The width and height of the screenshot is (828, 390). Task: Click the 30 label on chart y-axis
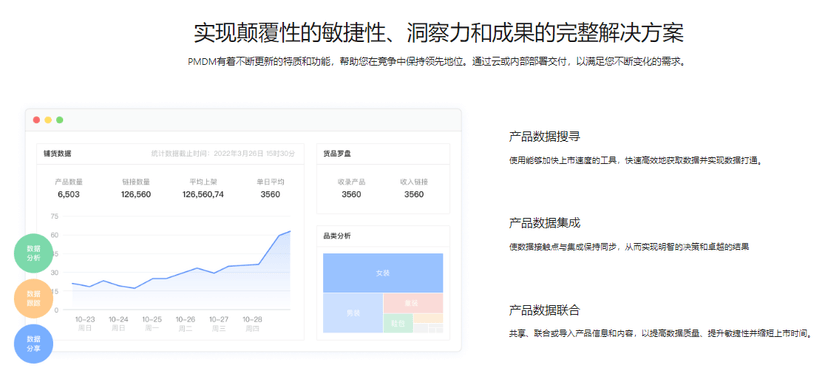(x=54, y=272)
